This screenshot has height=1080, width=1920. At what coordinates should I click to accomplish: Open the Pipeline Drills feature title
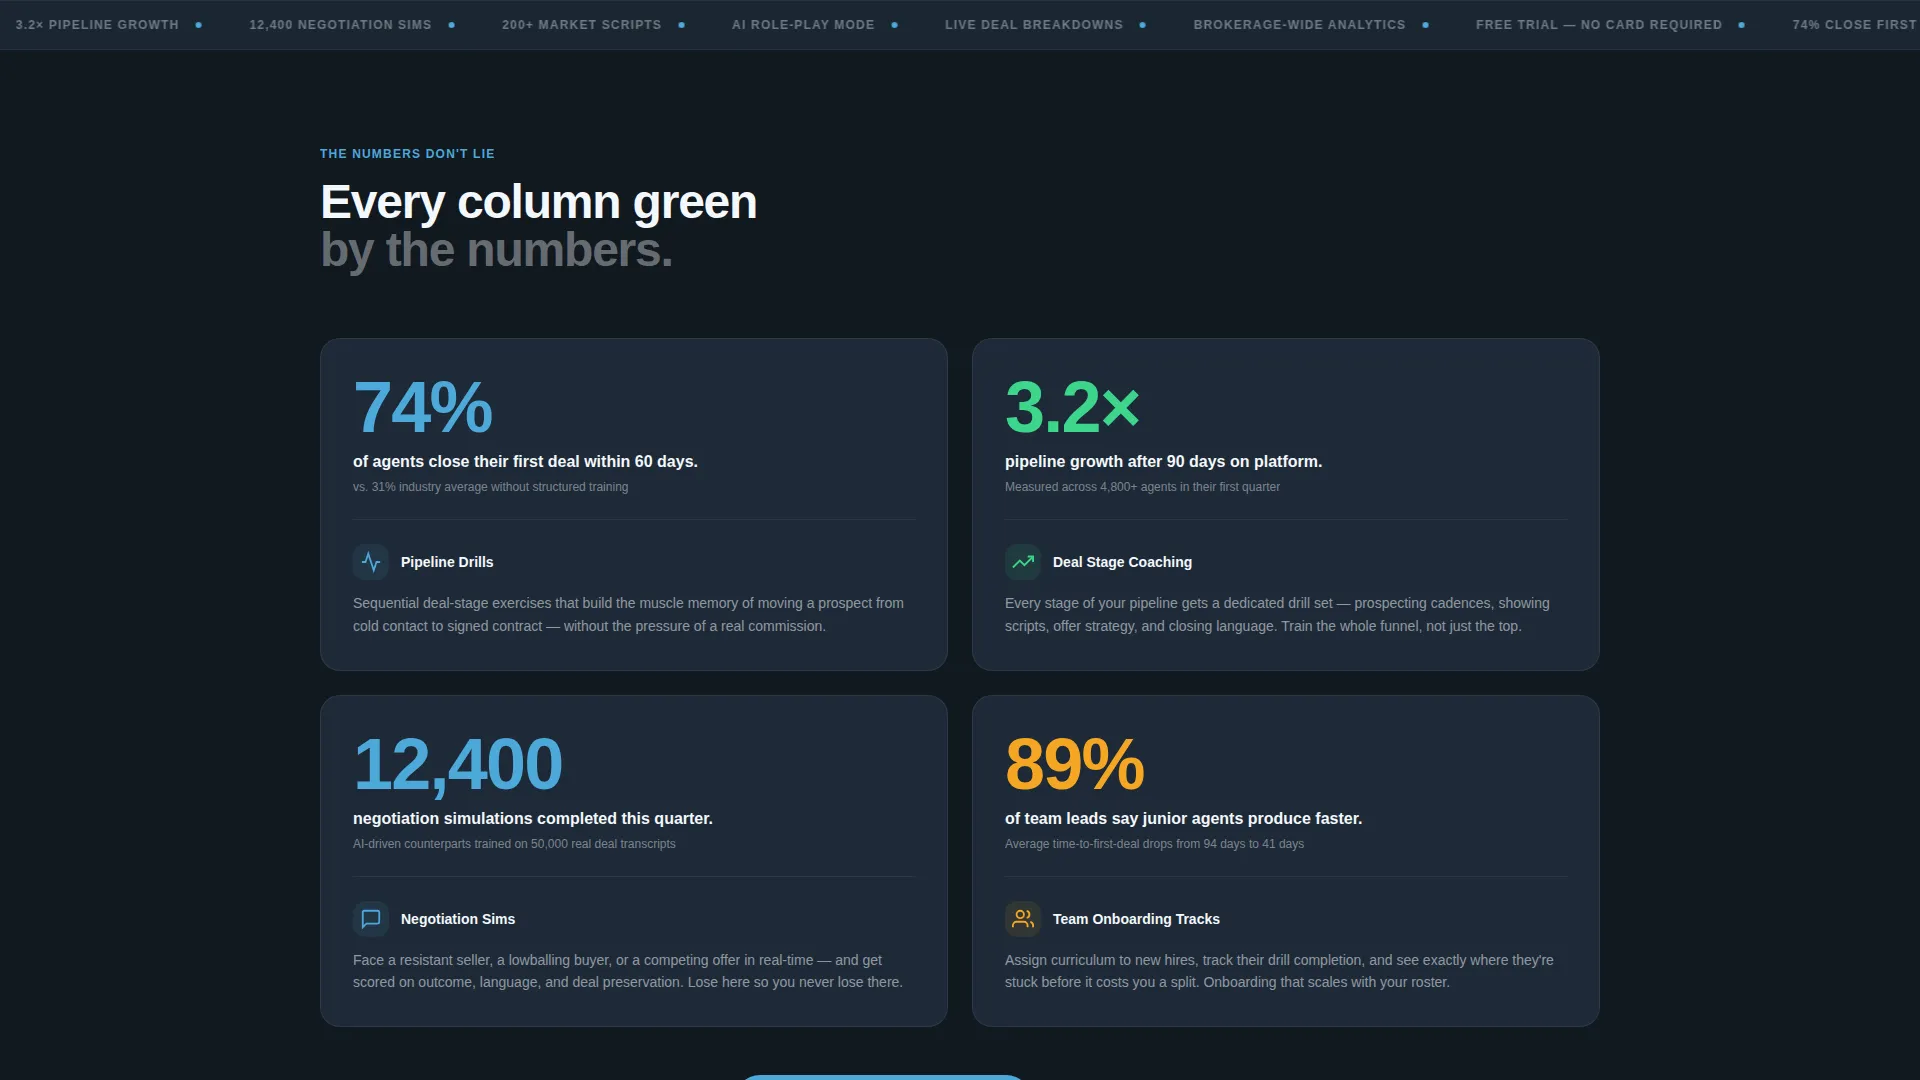coord(447,562)
